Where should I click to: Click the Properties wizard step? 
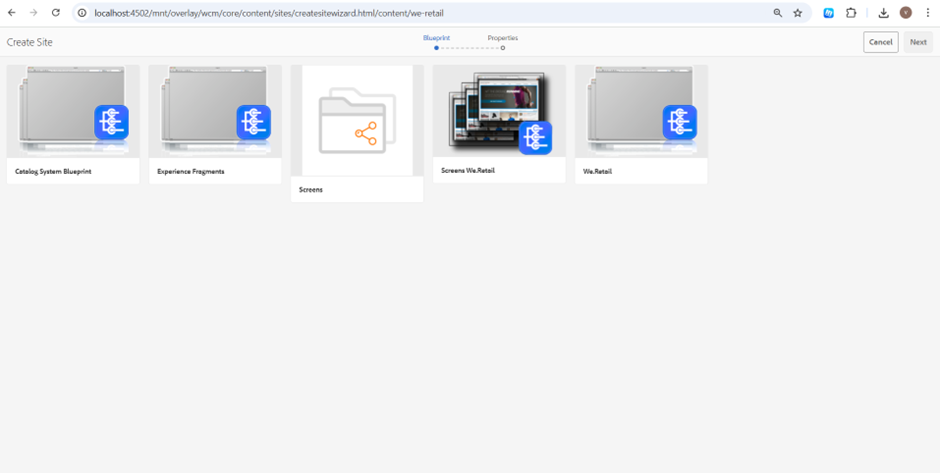pyautogui.click(x=502, y=42)
